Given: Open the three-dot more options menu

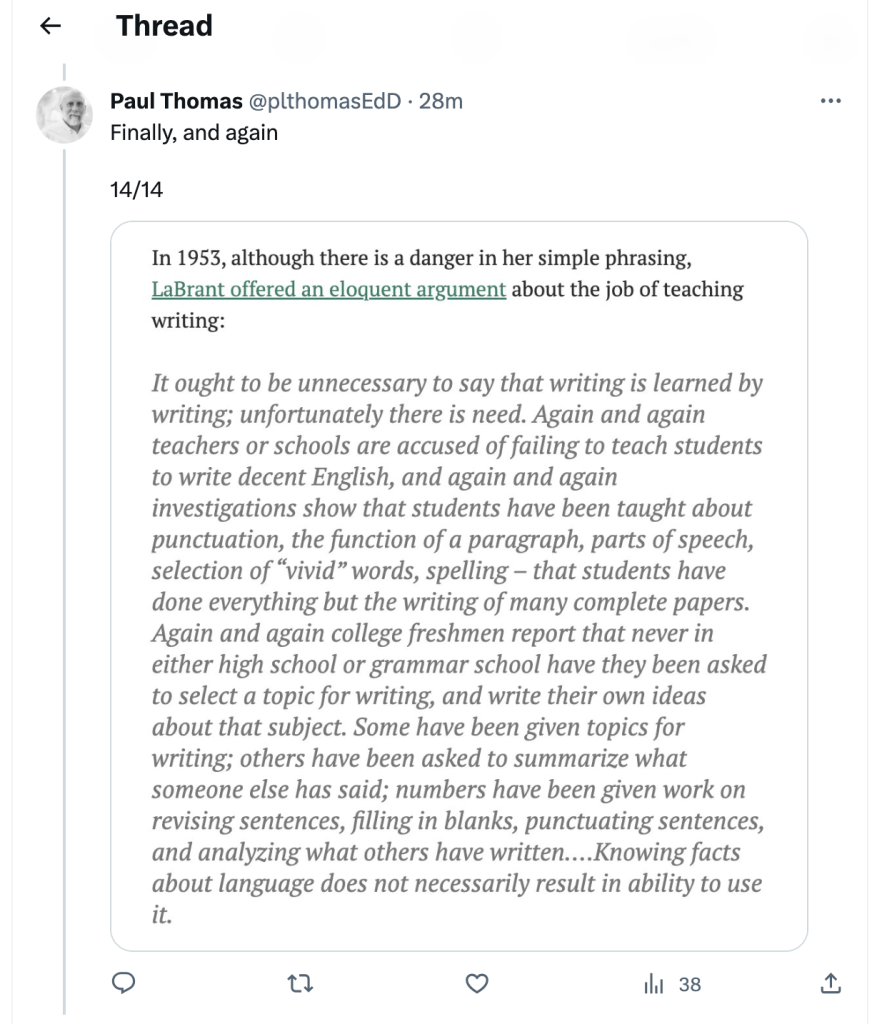Looking at the screenshot, I should coord(830,101).
